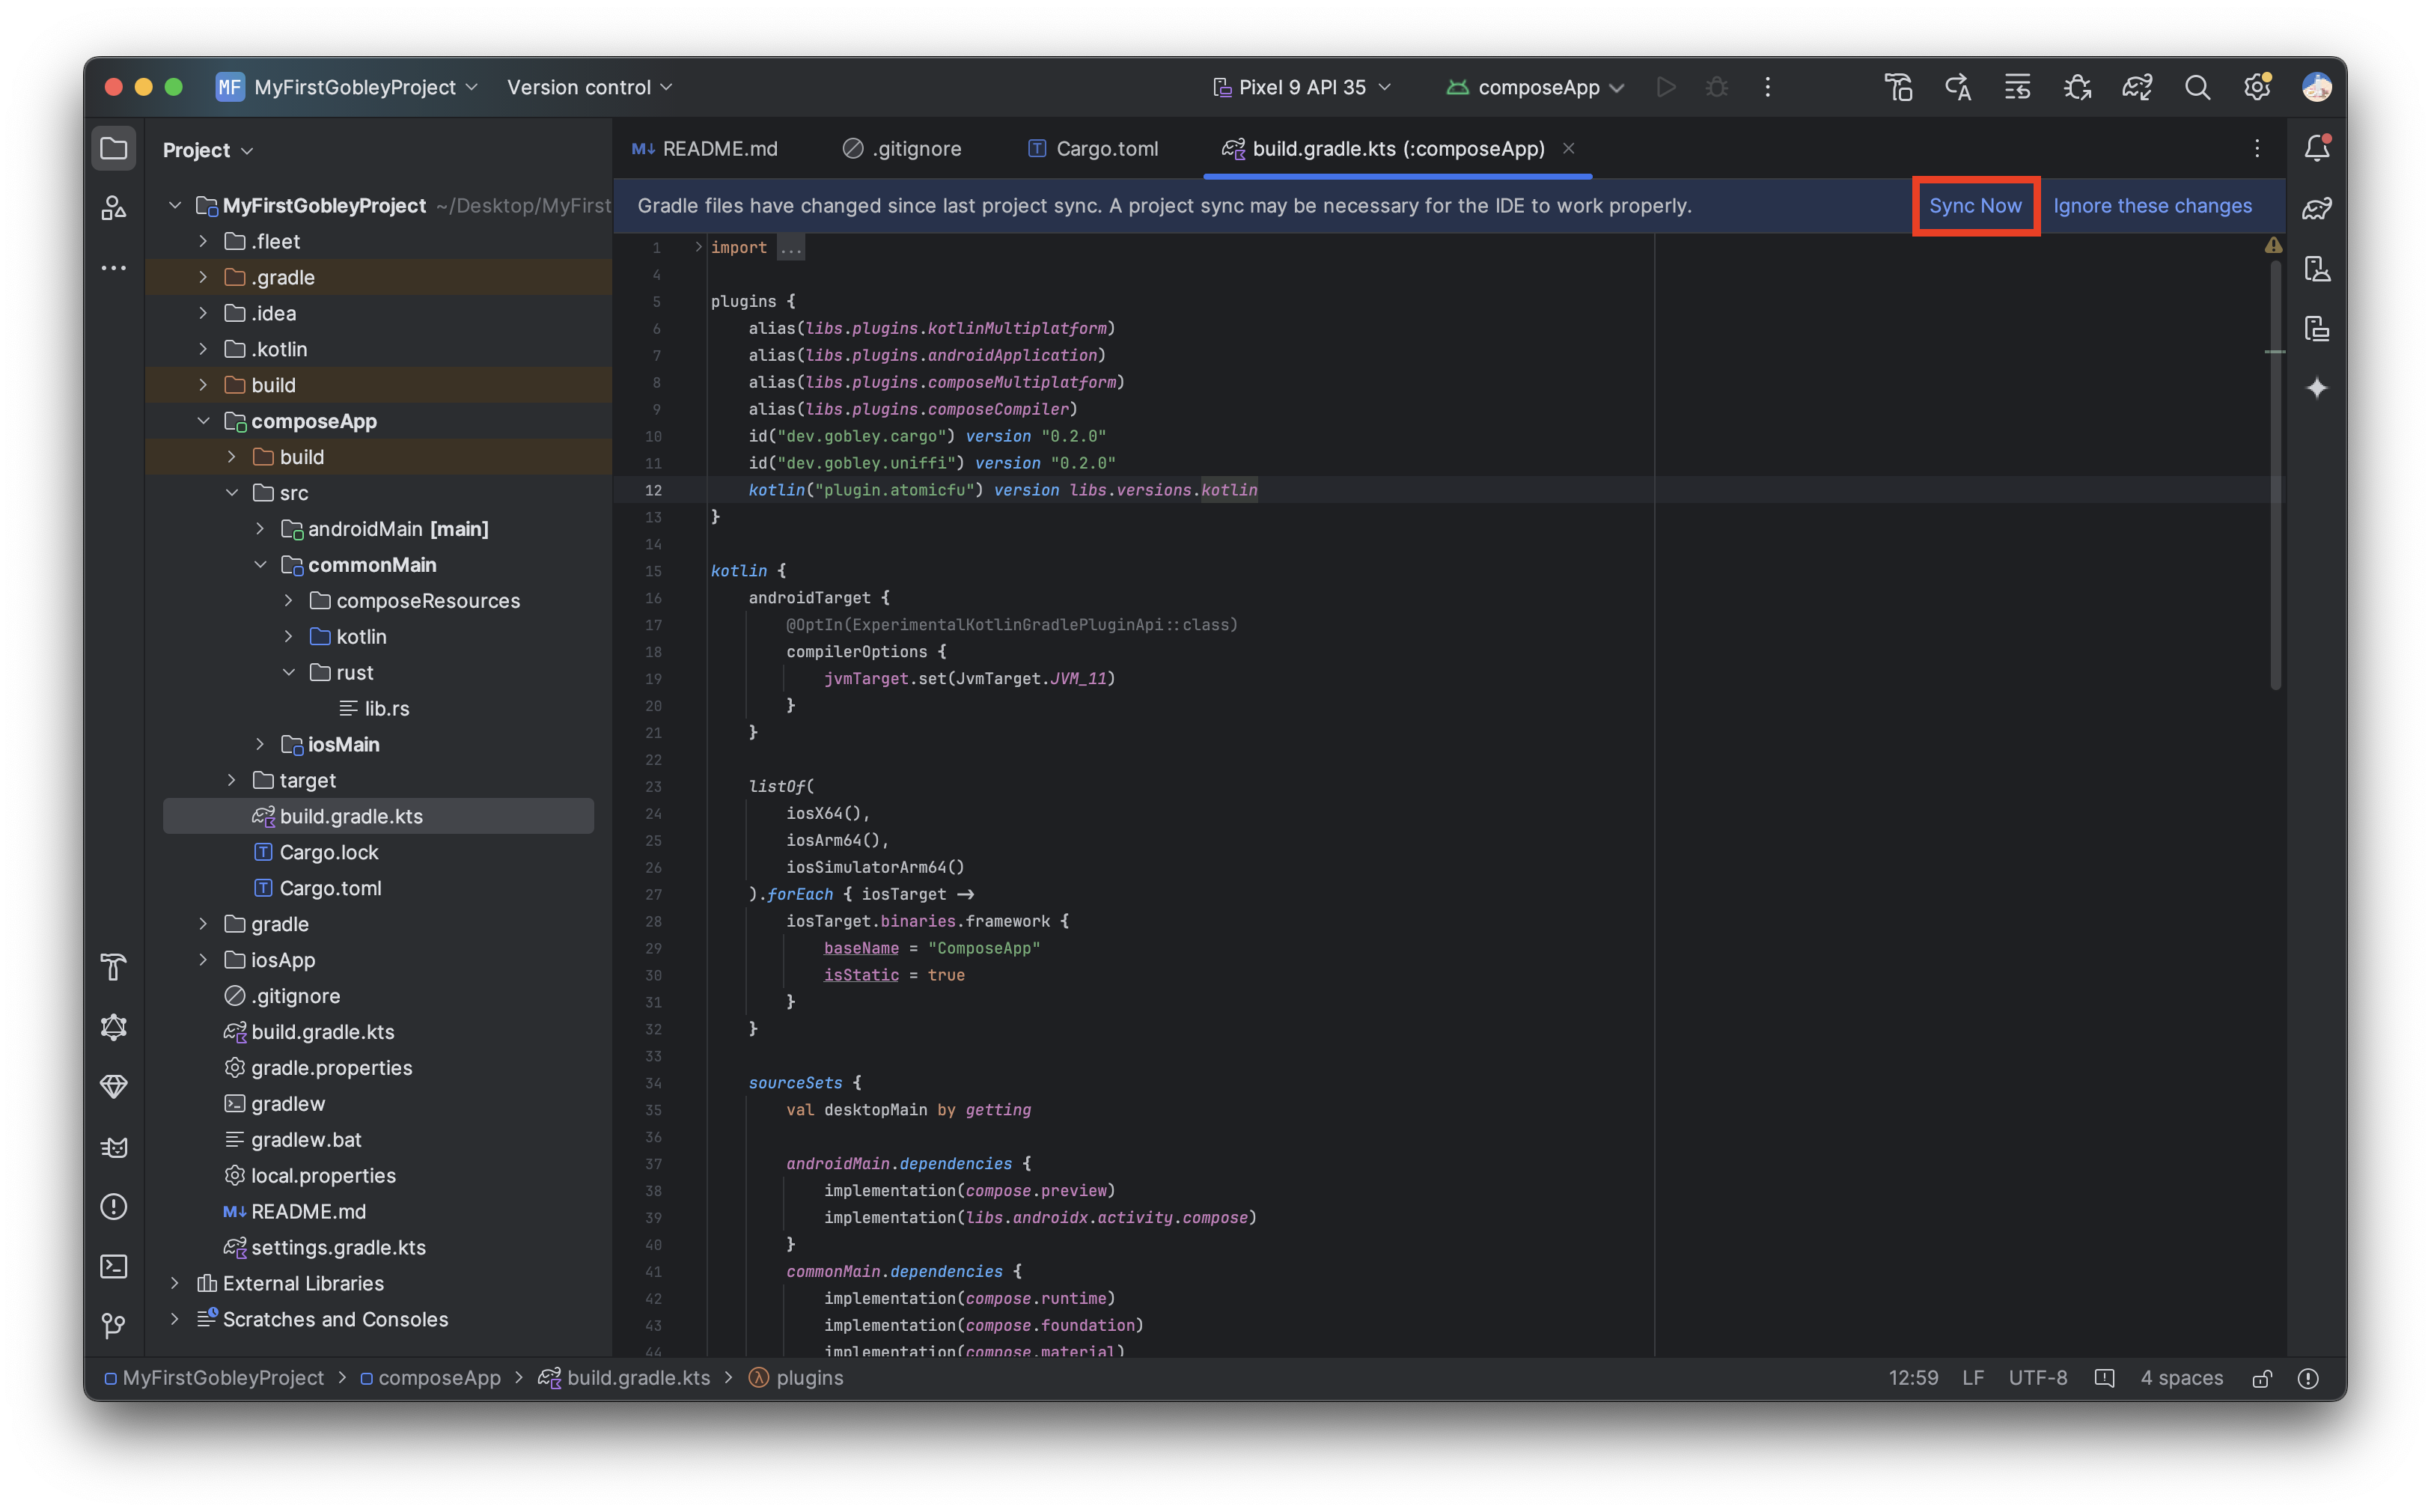
Task: Open more run actions vertical dots menu
Action: pos(1767,87)
